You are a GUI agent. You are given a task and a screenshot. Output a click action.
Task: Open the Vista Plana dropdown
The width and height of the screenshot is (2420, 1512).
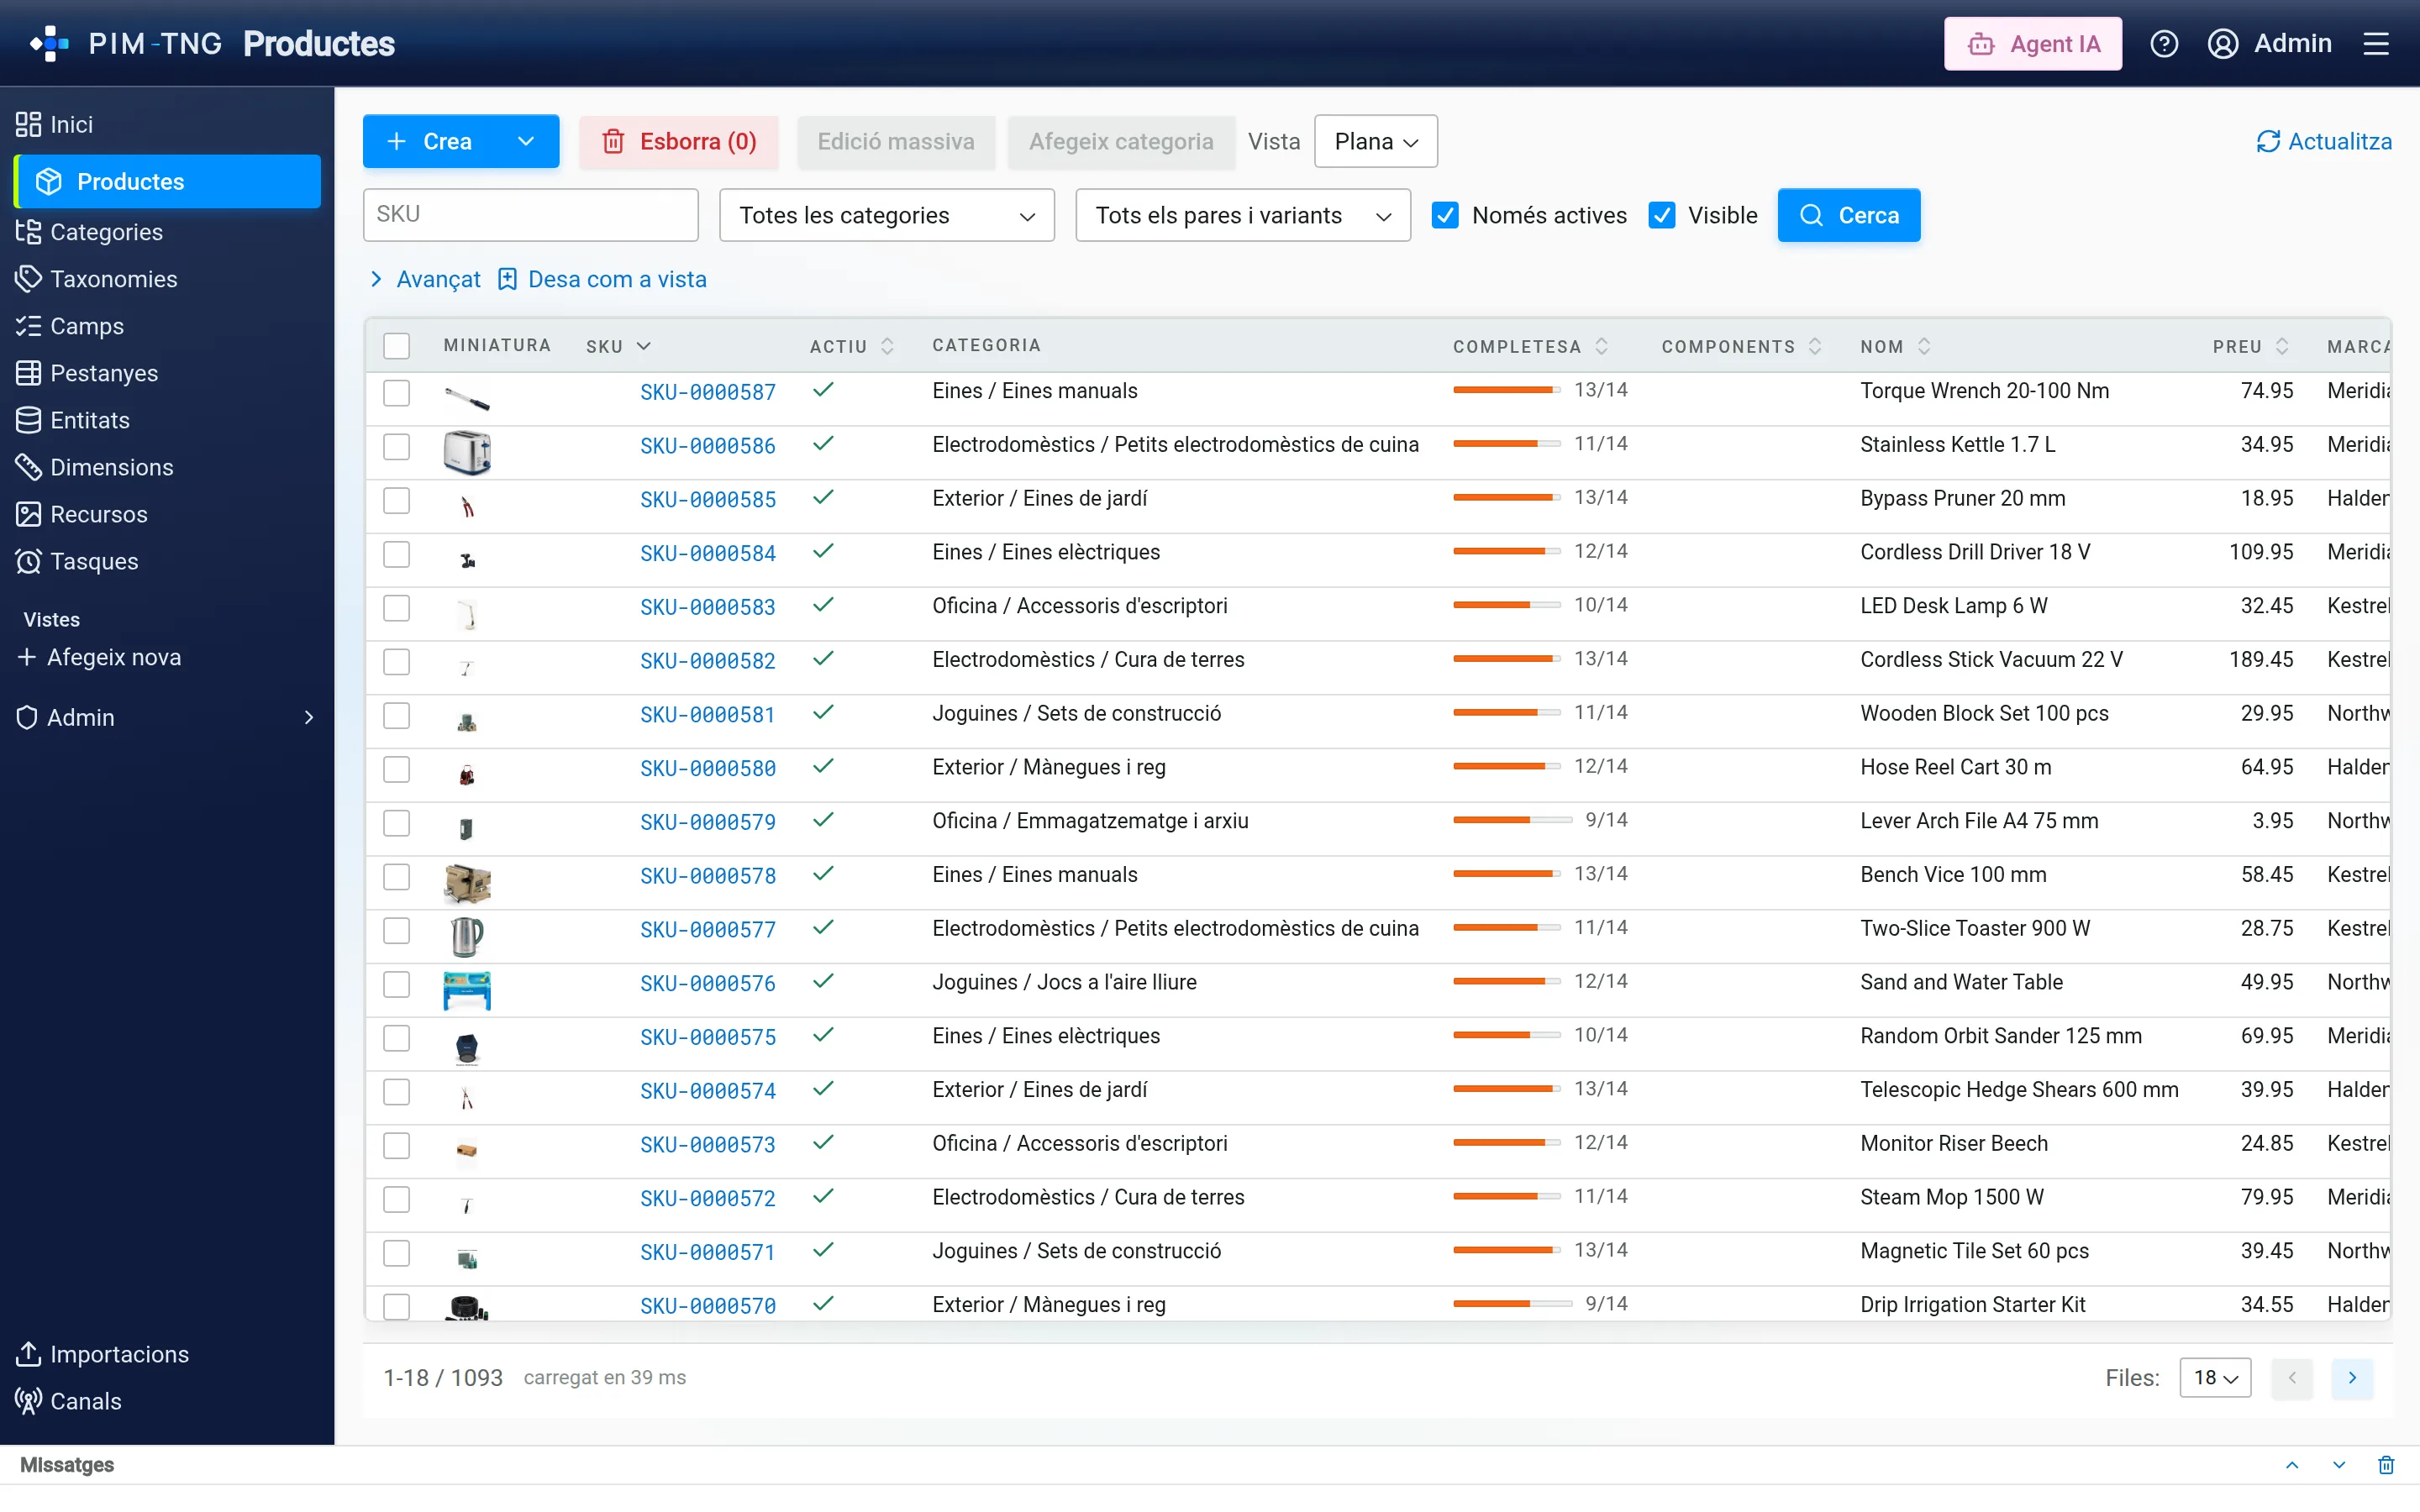point(1375,142)
